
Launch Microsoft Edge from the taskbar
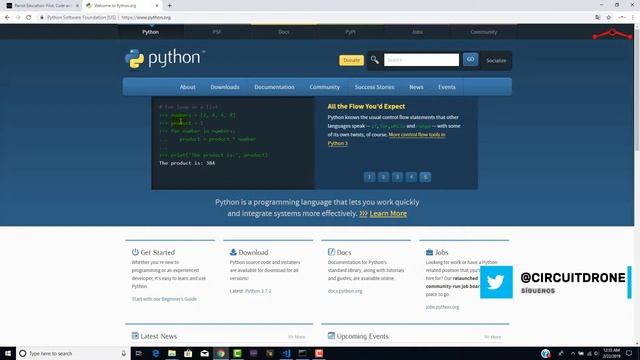pyautogui.click(x=156, y=353)
